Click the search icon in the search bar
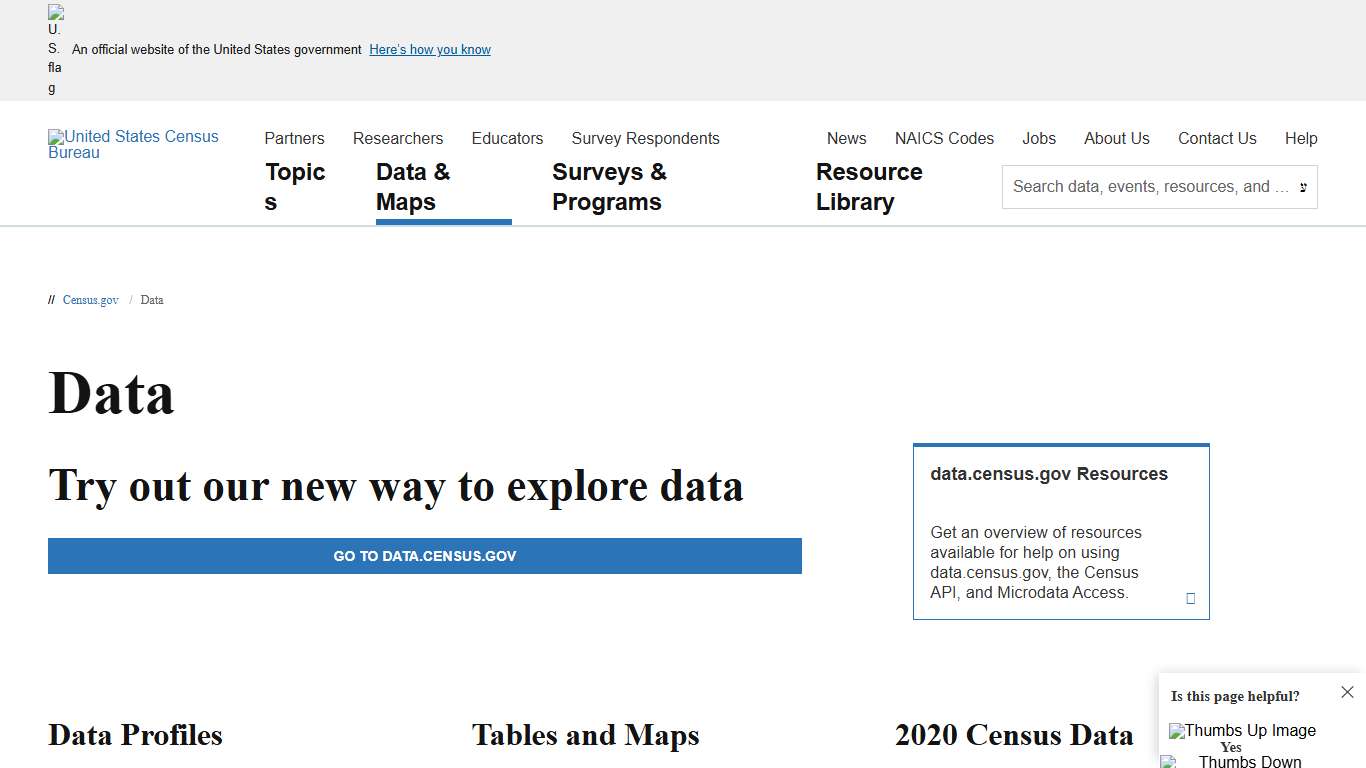 [x=1303, y=187]
